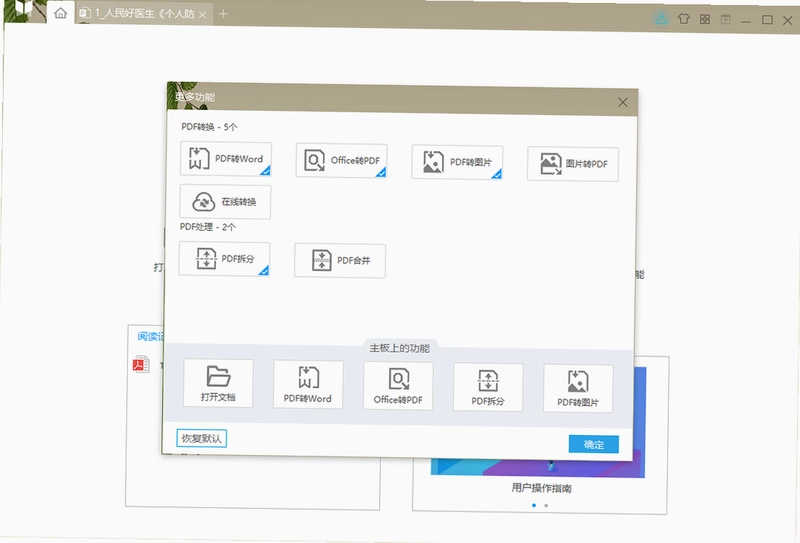800x543 pixels.
Task: Open the red PDF file in background list
Action: 141,364
